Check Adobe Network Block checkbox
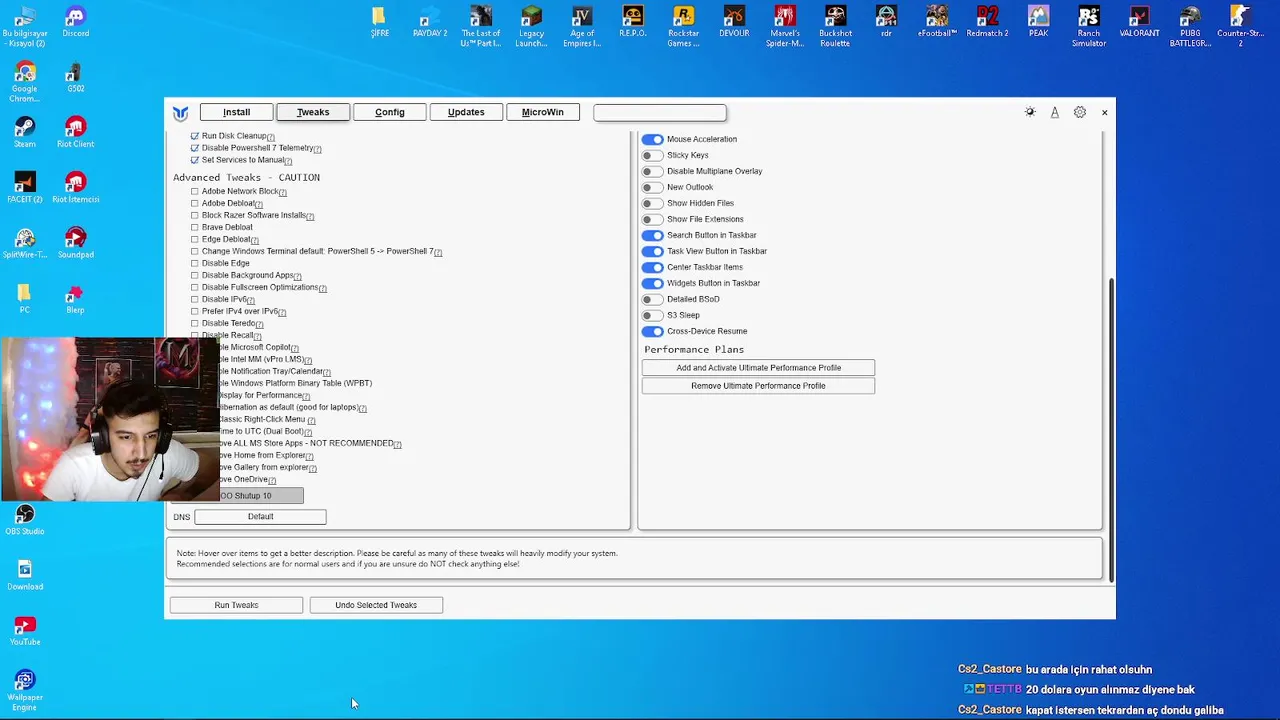This screenshot has height=720, width=1280. coord(195,191)
